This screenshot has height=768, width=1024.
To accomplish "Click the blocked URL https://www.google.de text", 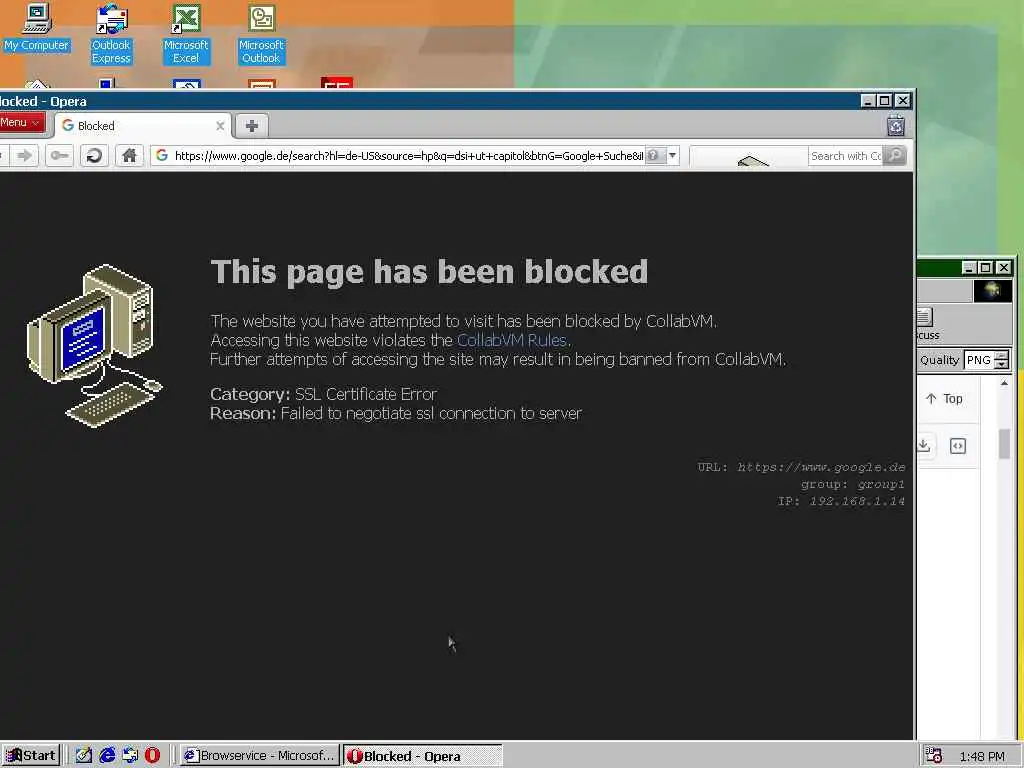I will click(x=821, y=467).
